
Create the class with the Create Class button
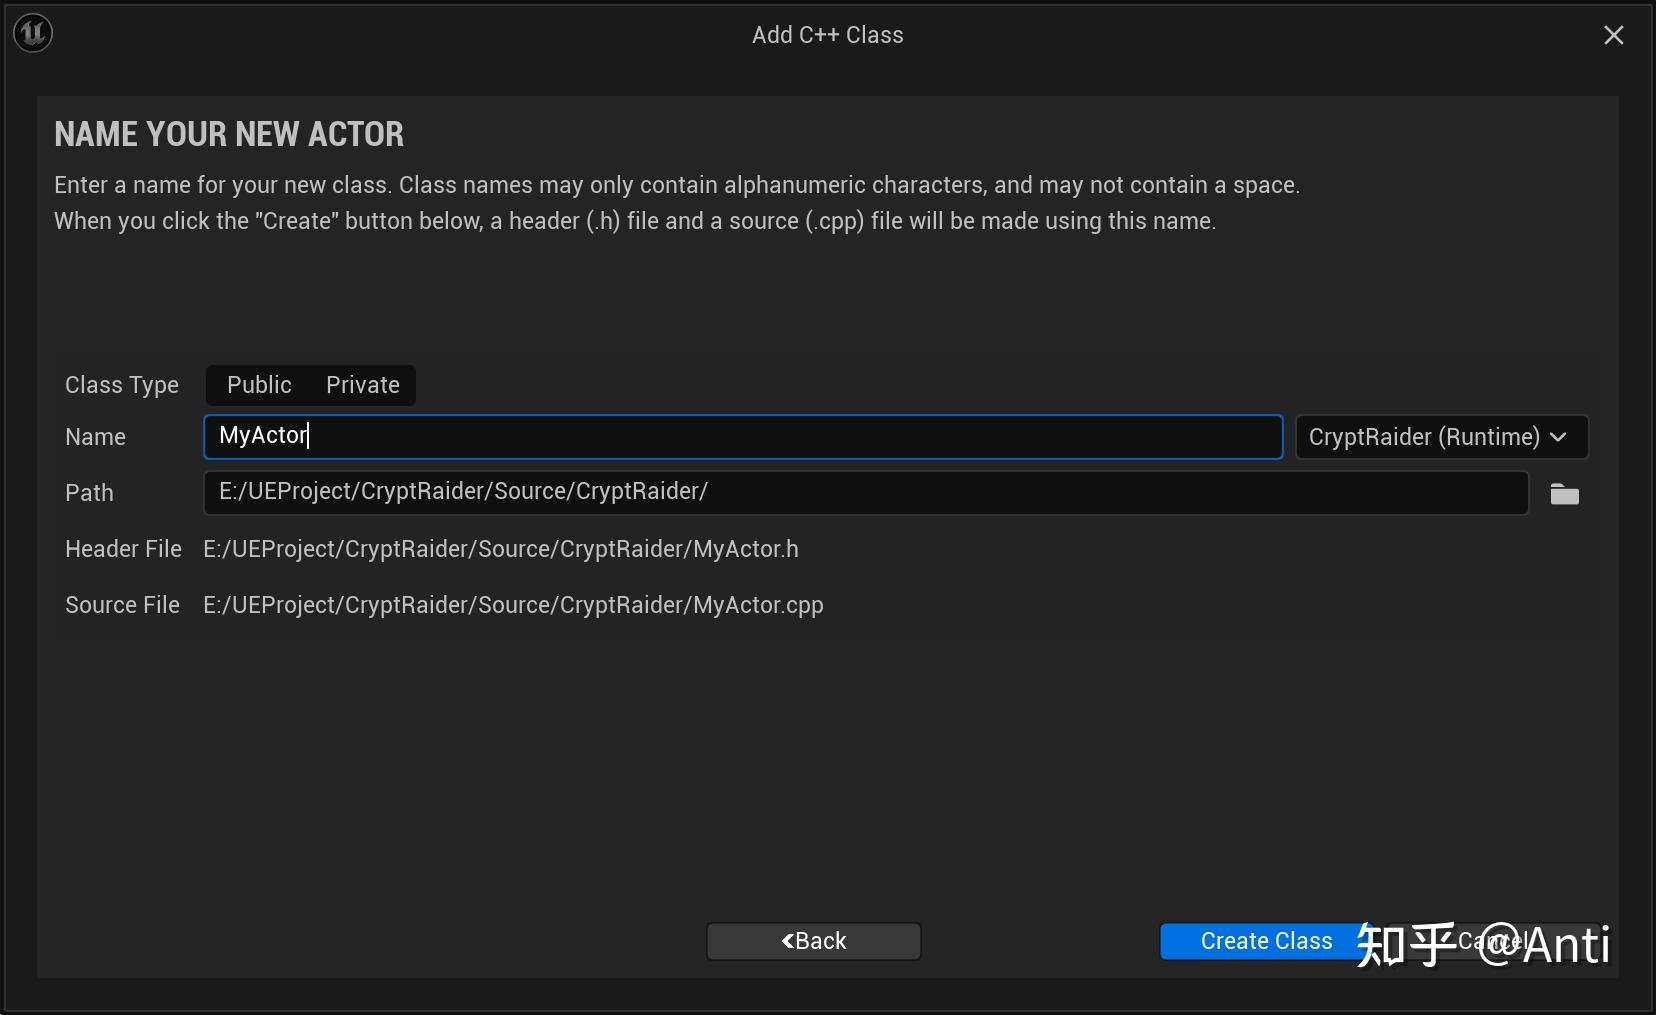click(1266, 941)
